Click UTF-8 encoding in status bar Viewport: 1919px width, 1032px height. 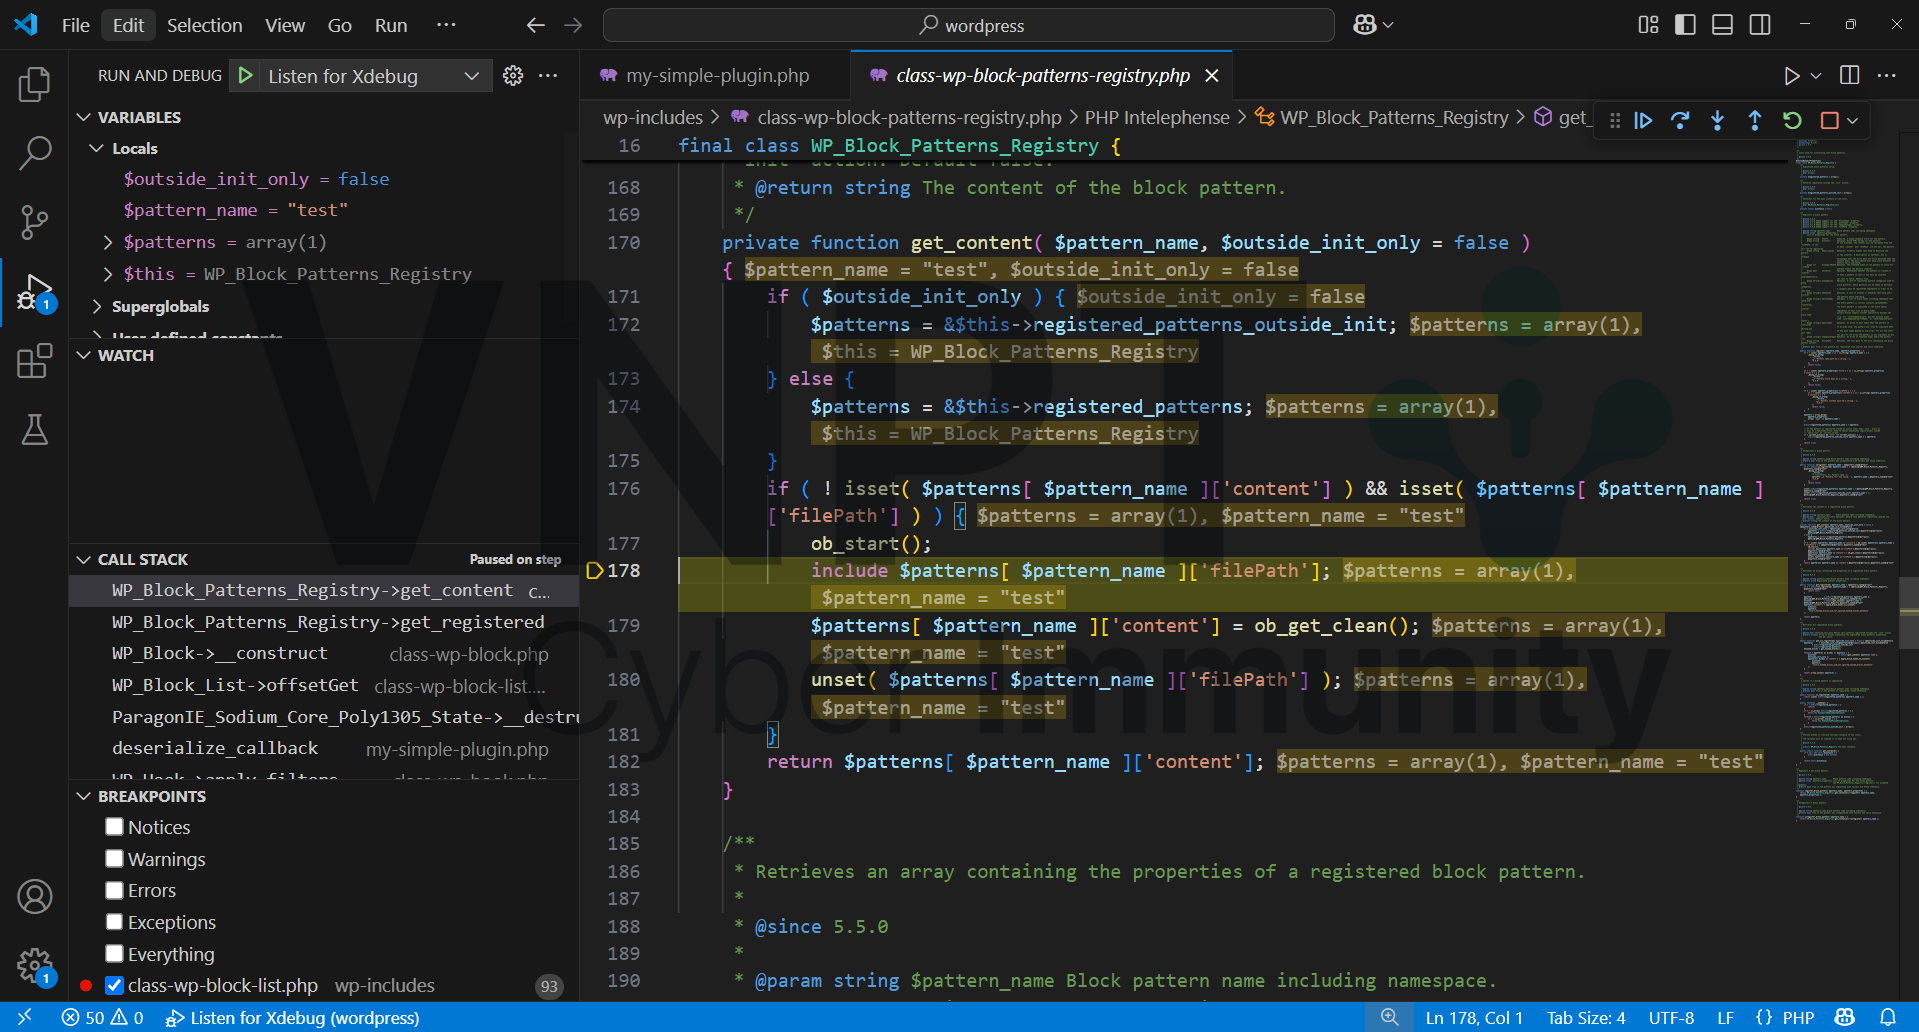coord(1671,1017)
